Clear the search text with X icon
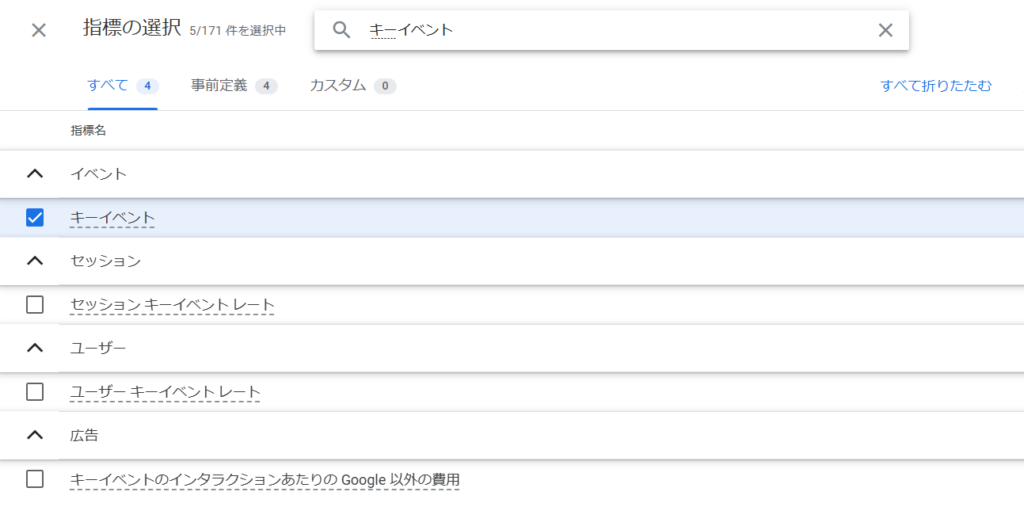 pos(885,30)
